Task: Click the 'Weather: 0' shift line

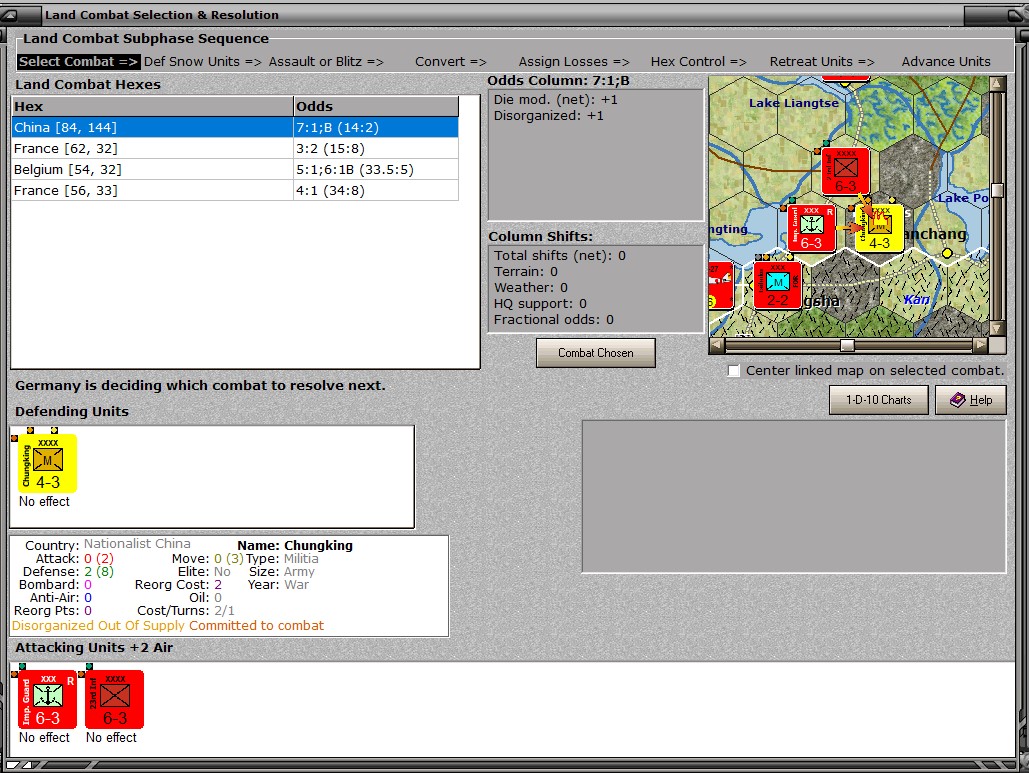Action: (531, 287)
